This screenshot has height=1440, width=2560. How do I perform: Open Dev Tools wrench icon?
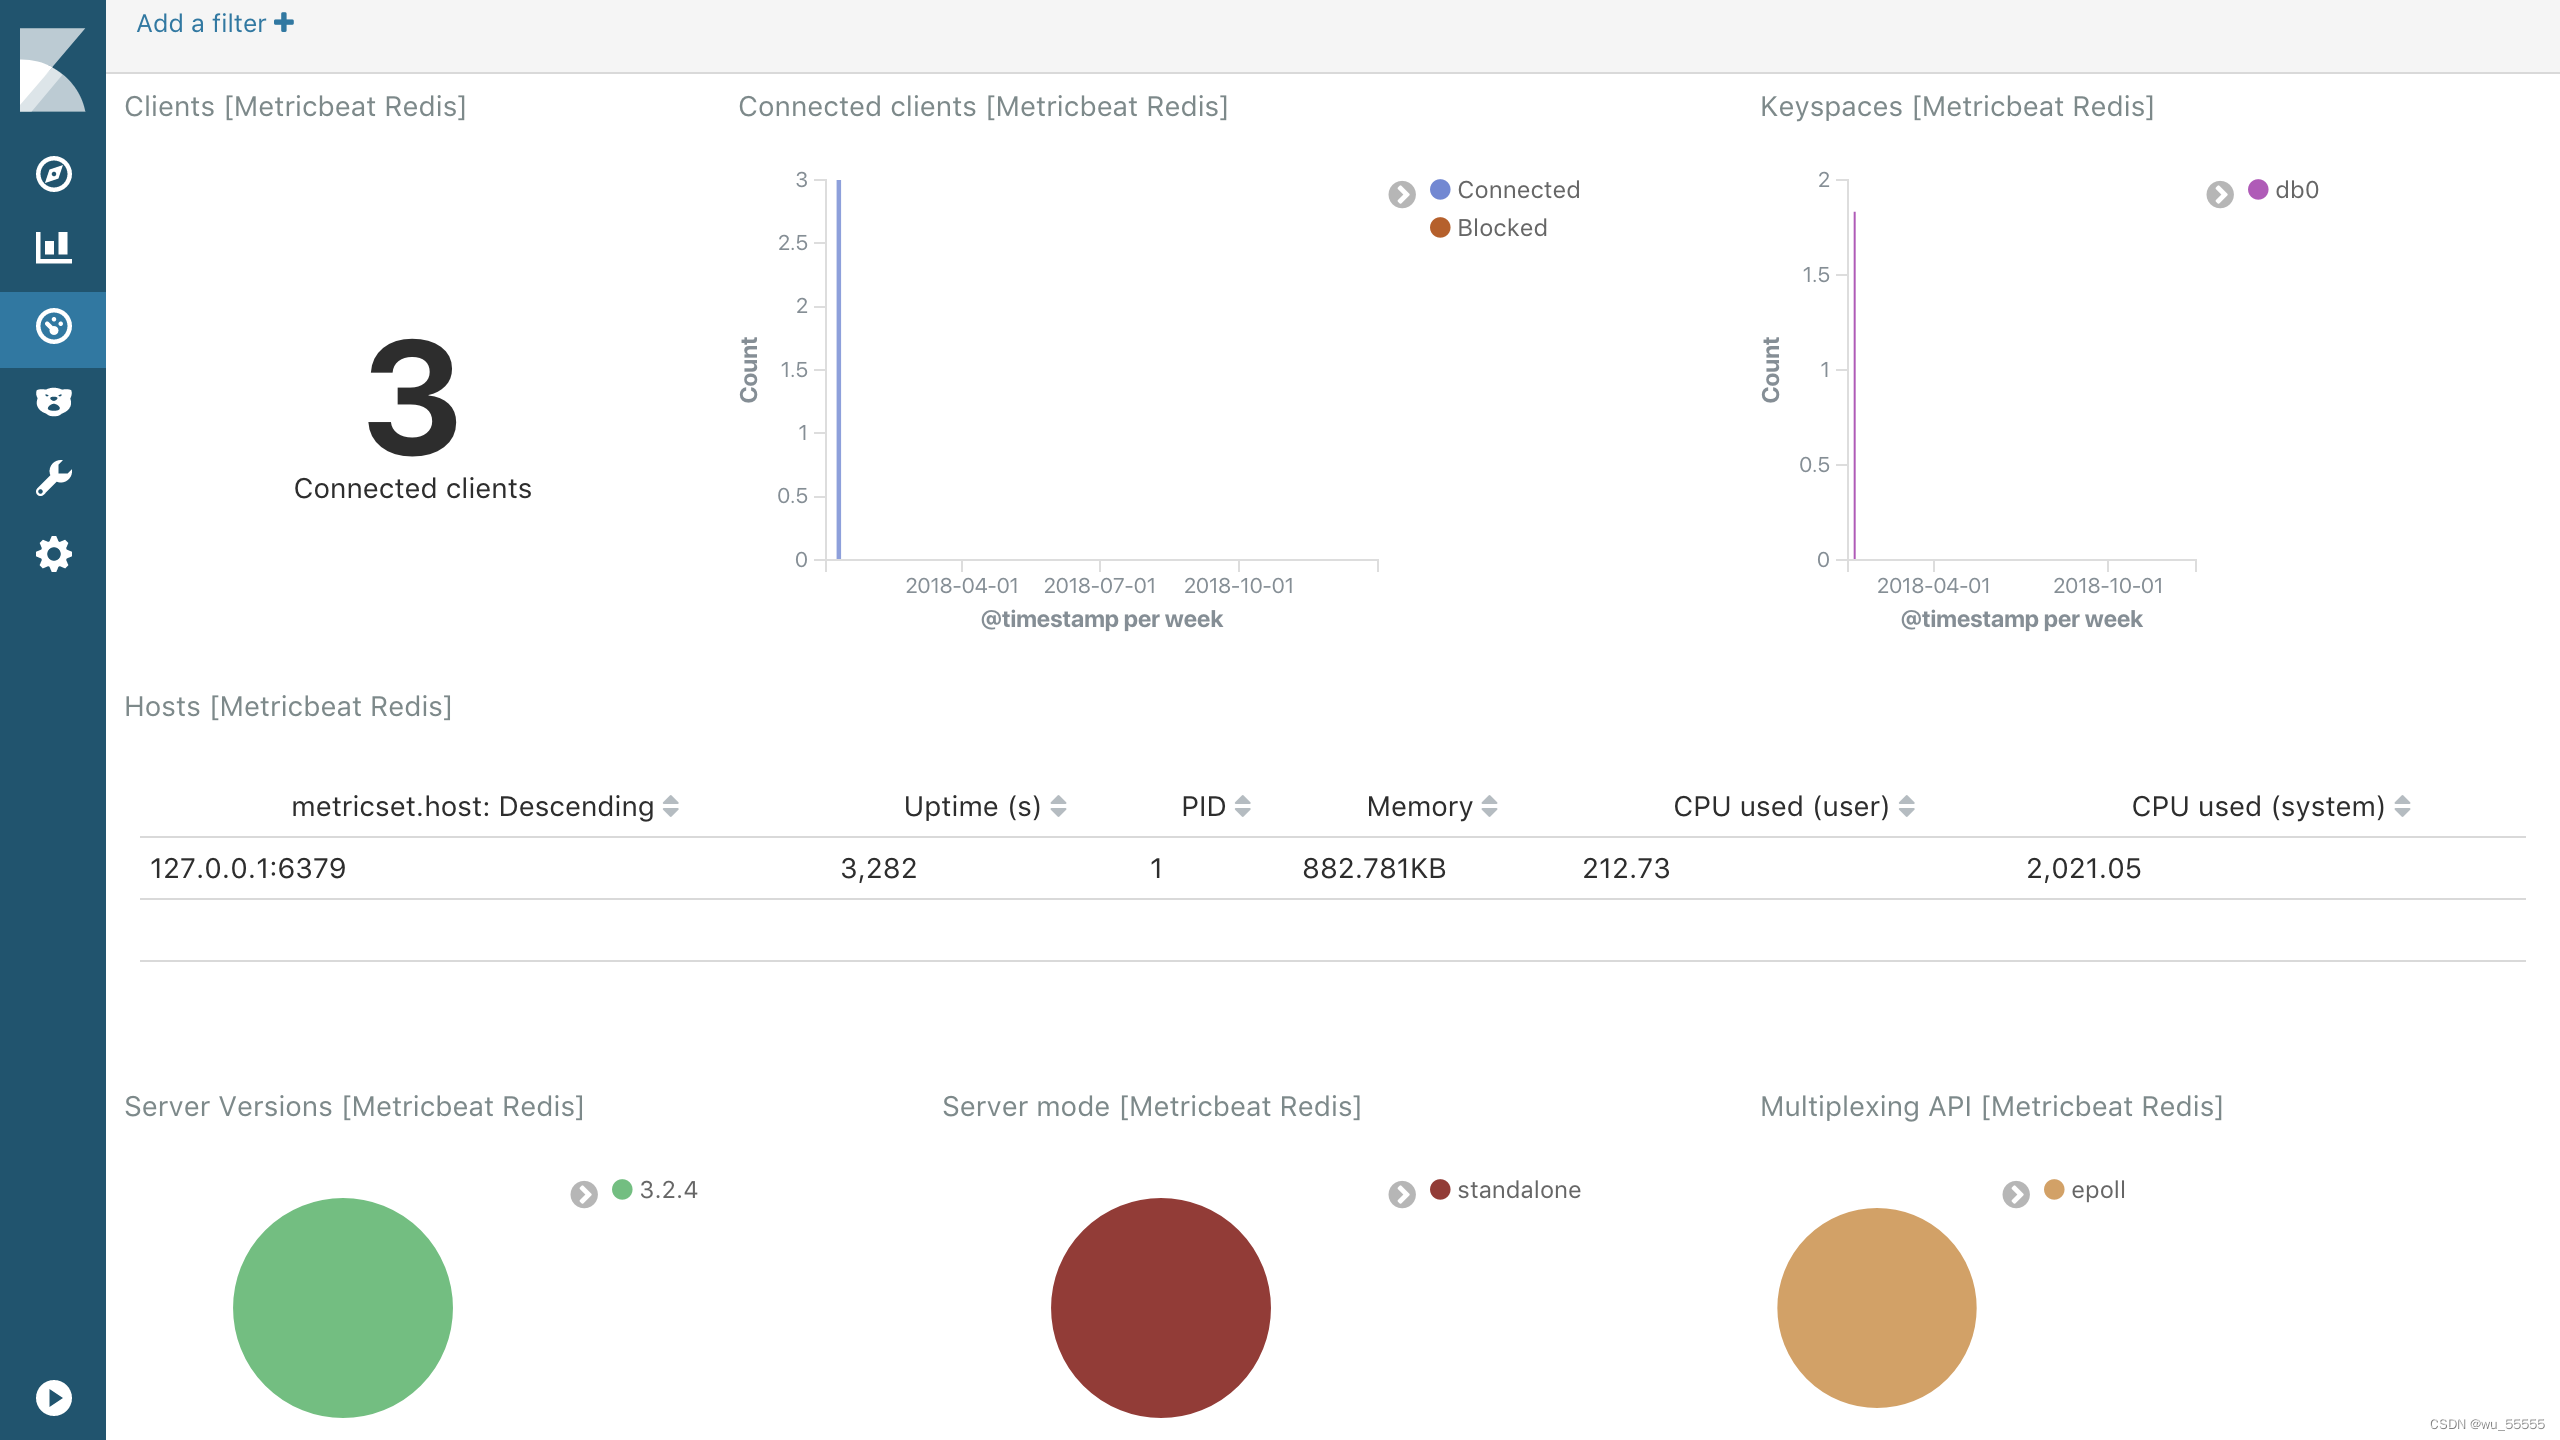(53, 478)
